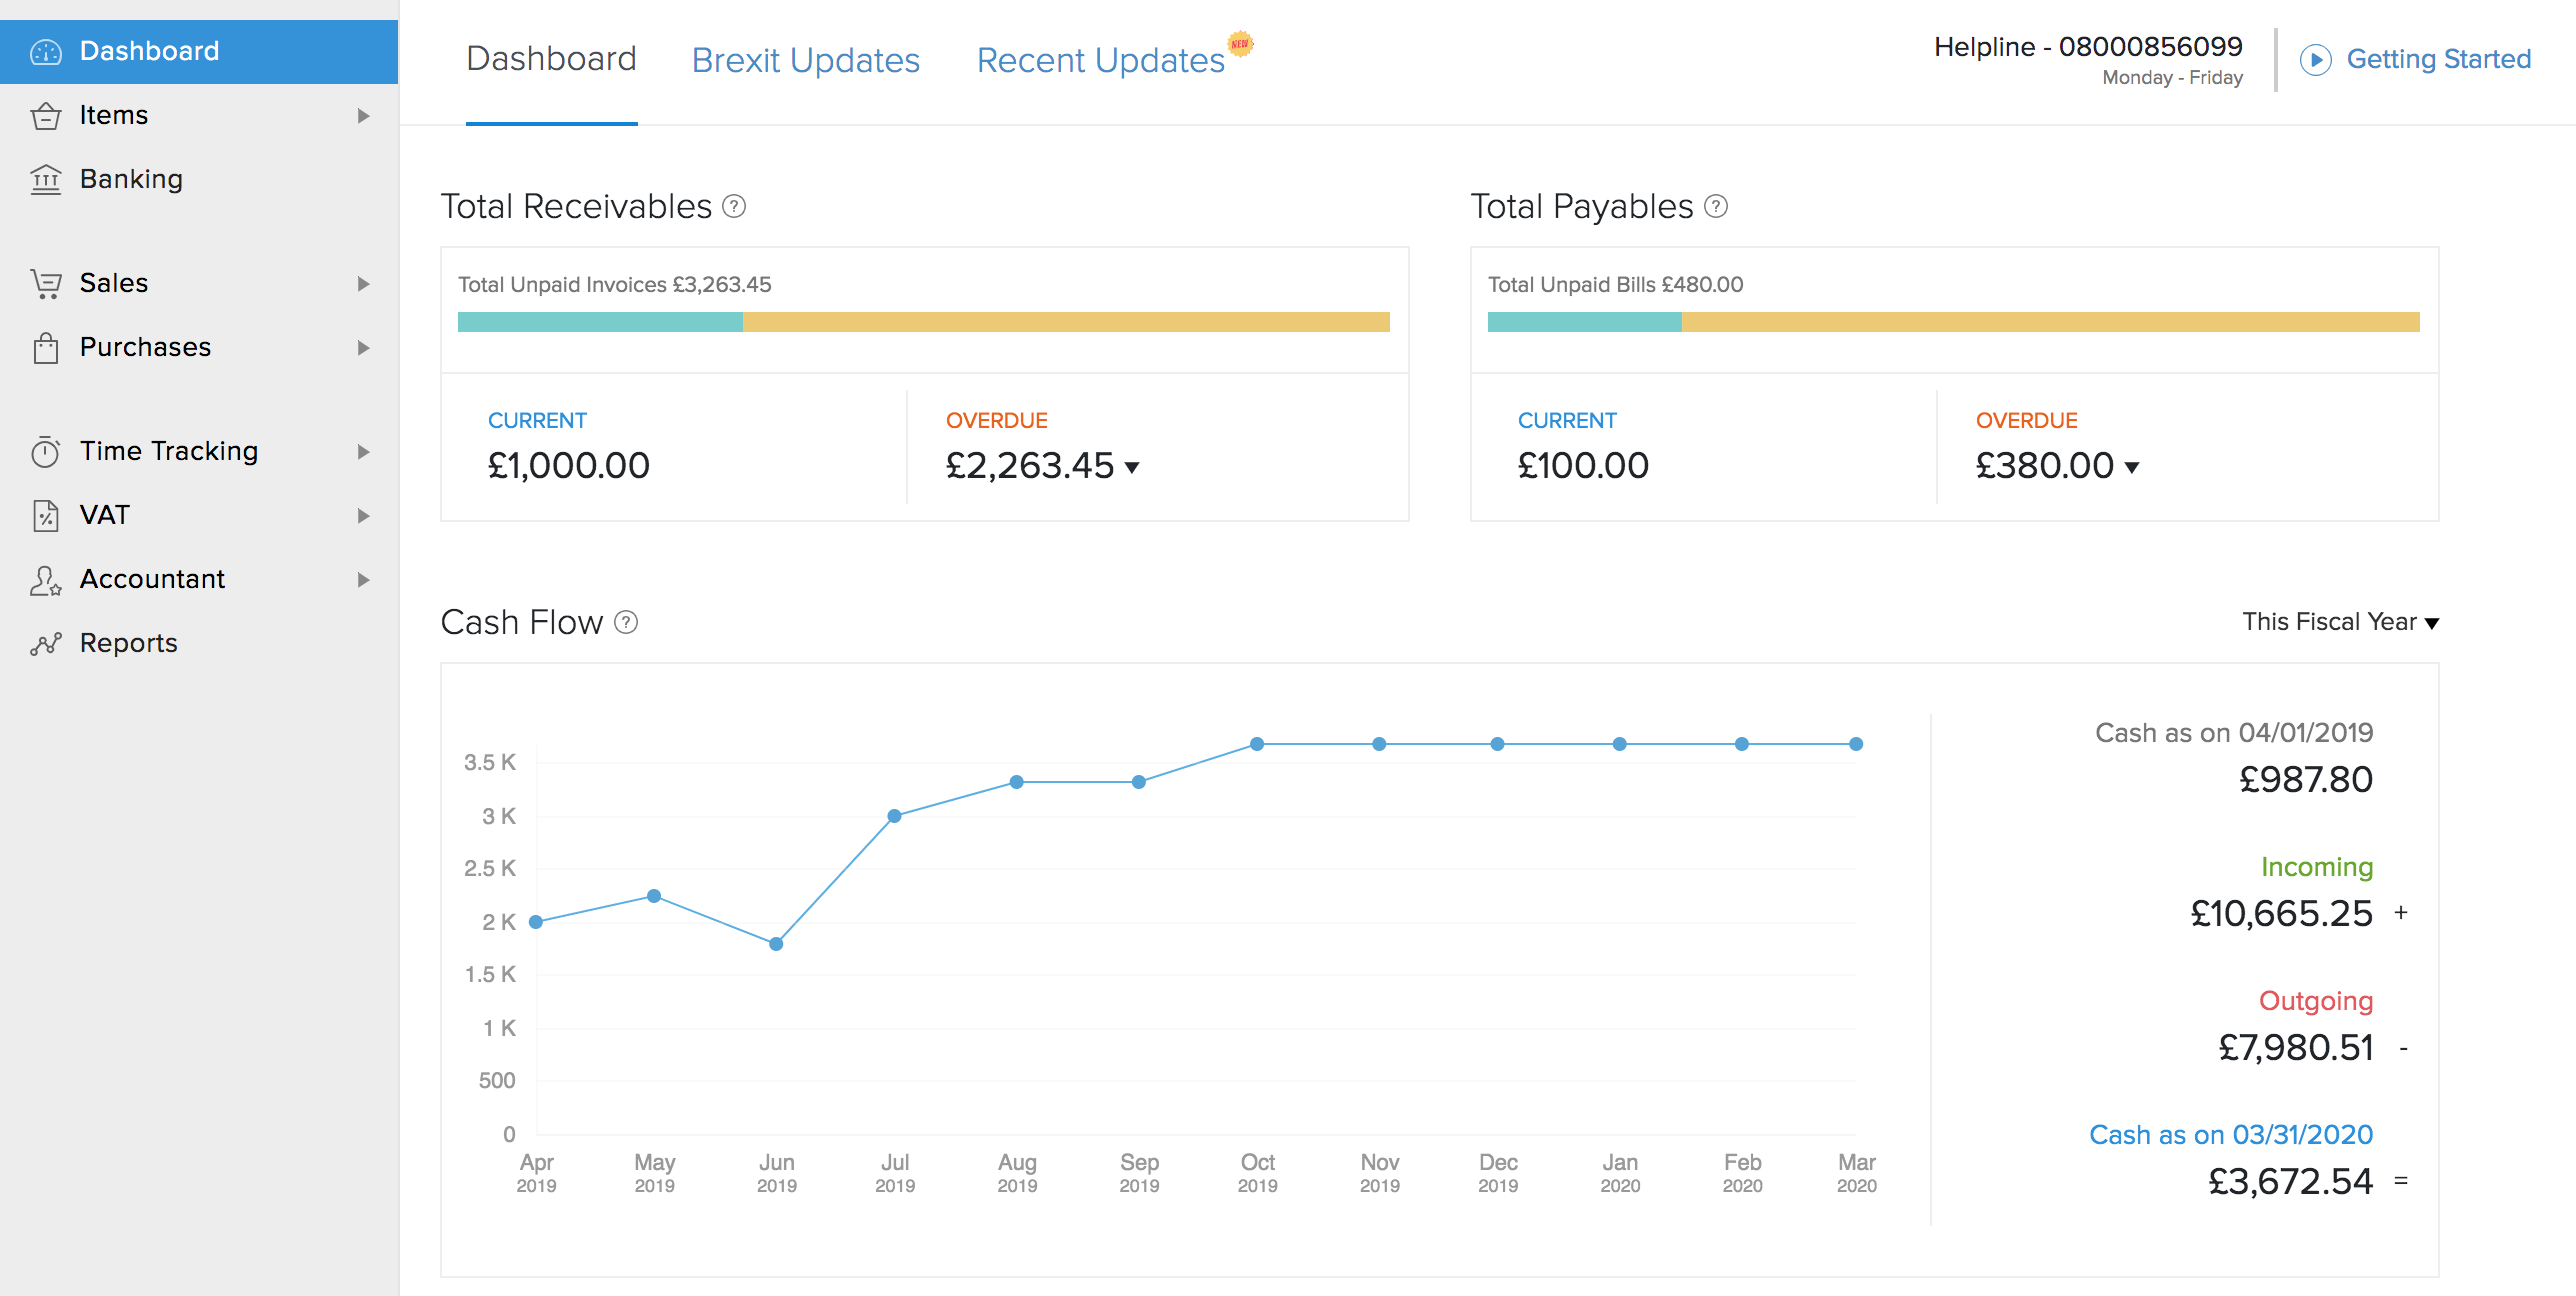Screen dimensions: 2576x1296
Task: Click the current receivables amount £1,000.00
Action: (568, 465)
